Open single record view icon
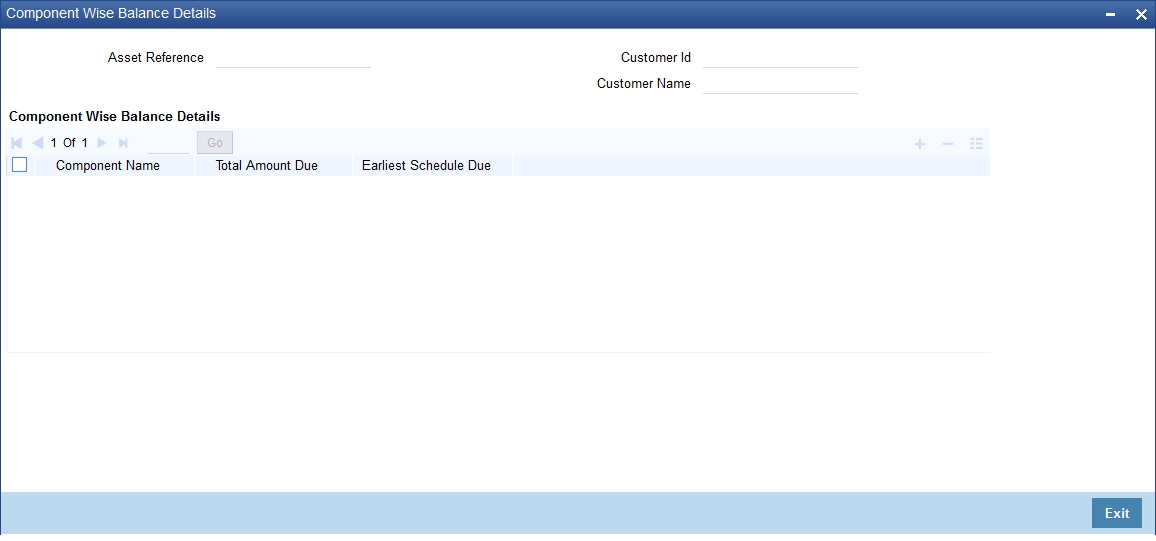The height and width of the screenshot is (541, 1156). (x=976, y=144)
